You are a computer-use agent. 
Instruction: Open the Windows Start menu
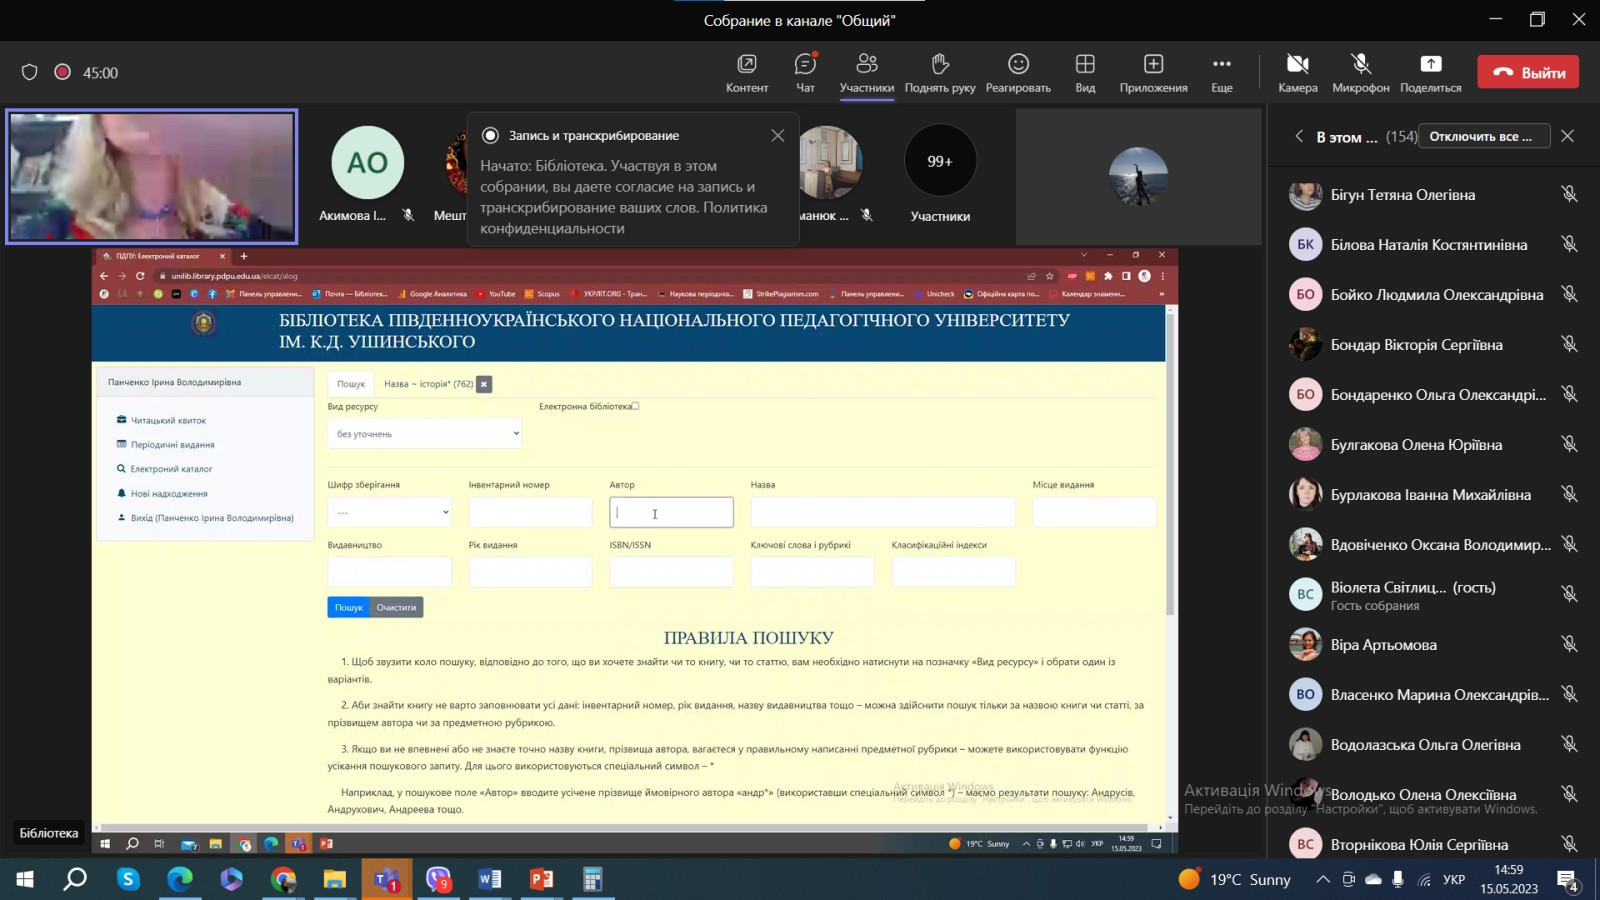pyautogui.click(x=25, y=879)
